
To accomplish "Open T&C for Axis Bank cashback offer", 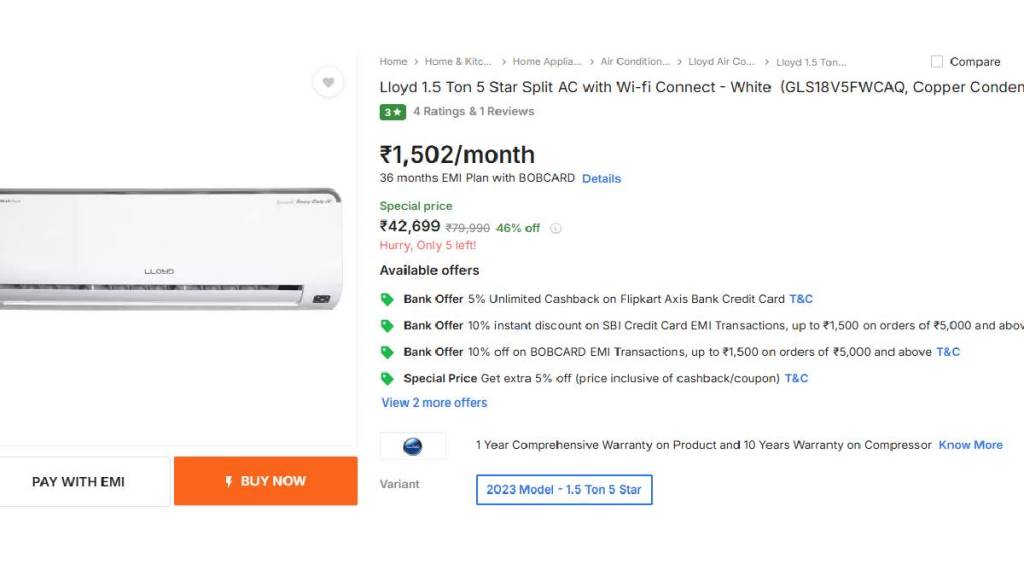I will (801, 299).
